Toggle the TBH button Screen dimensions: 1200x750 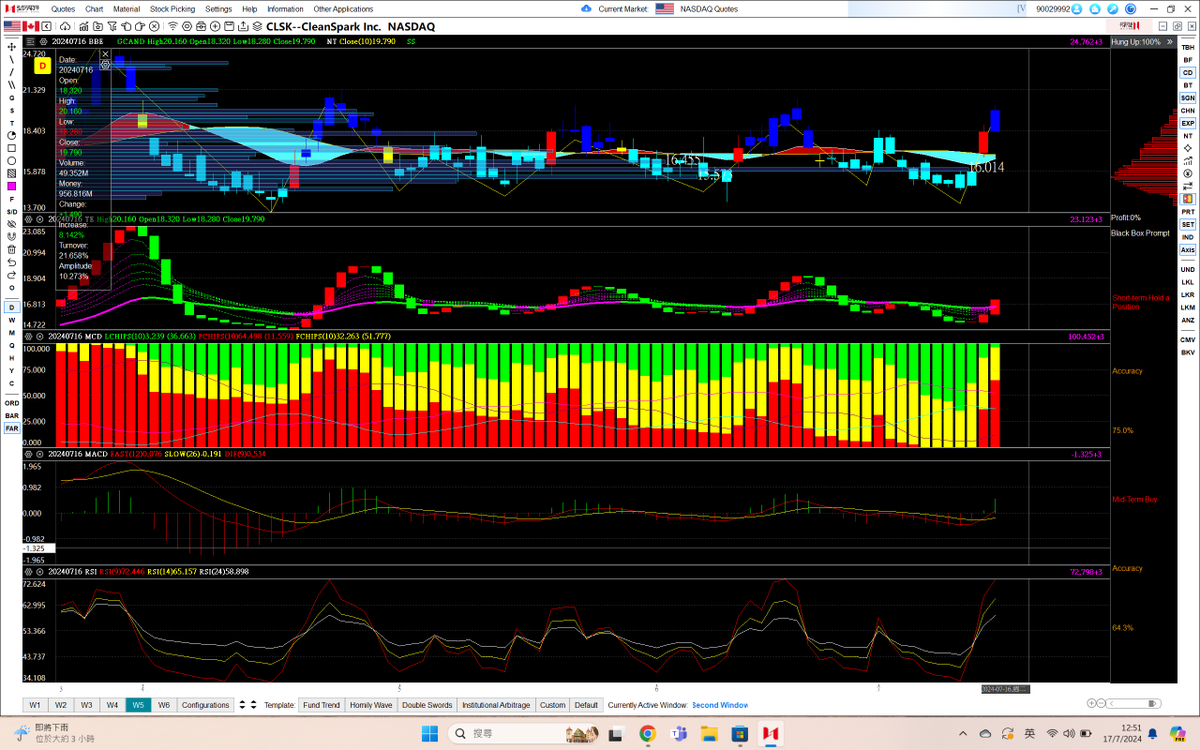click(1187, 47)
